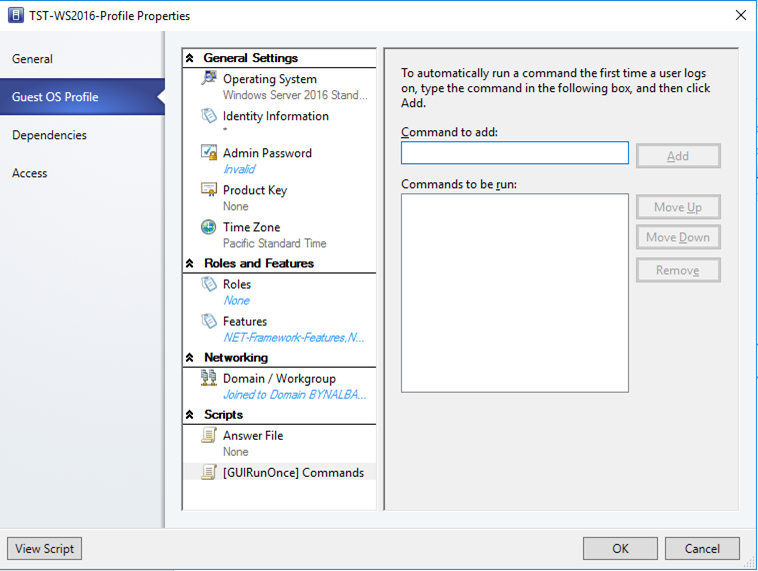Click the [GUIRunOnce] Commands scroll icon
The height and width of the screenshot is (571, 758).
209,472
